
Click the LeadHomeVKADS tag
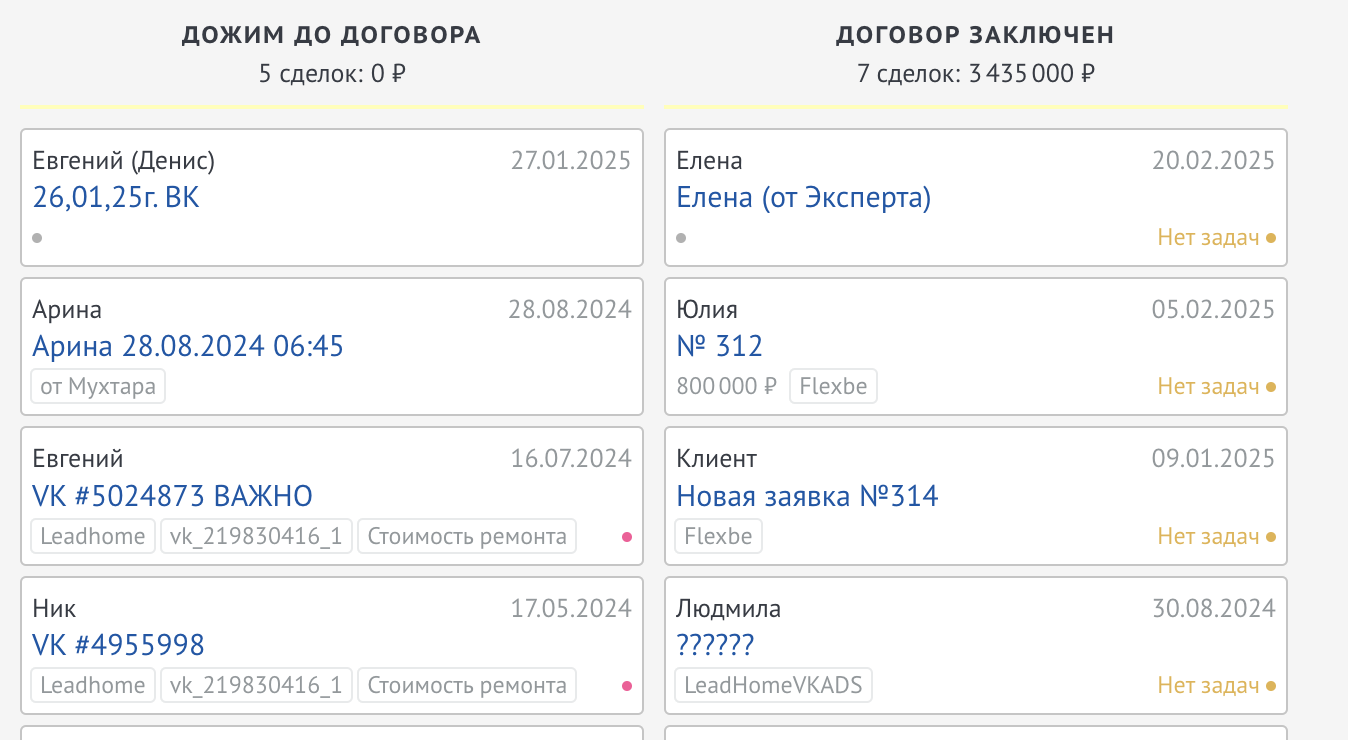(x=773, y=685)
